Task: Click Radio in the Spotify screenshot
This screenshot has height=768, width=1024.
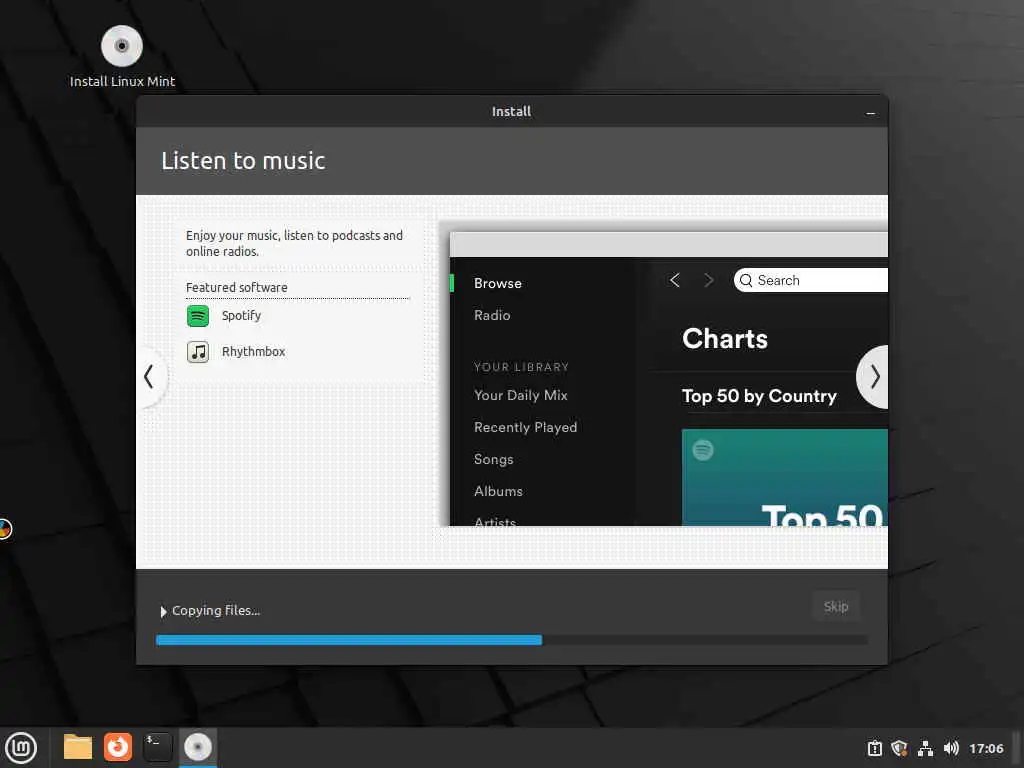Action: (x=492, y=315)
